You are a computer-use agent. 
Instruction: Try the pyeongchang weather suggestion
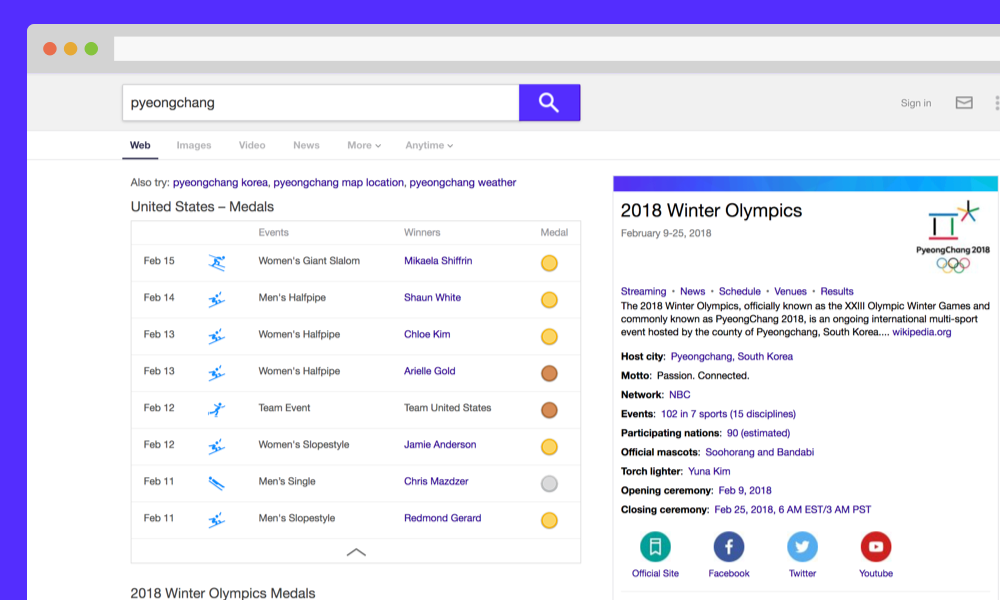click(x=462, y=182)
